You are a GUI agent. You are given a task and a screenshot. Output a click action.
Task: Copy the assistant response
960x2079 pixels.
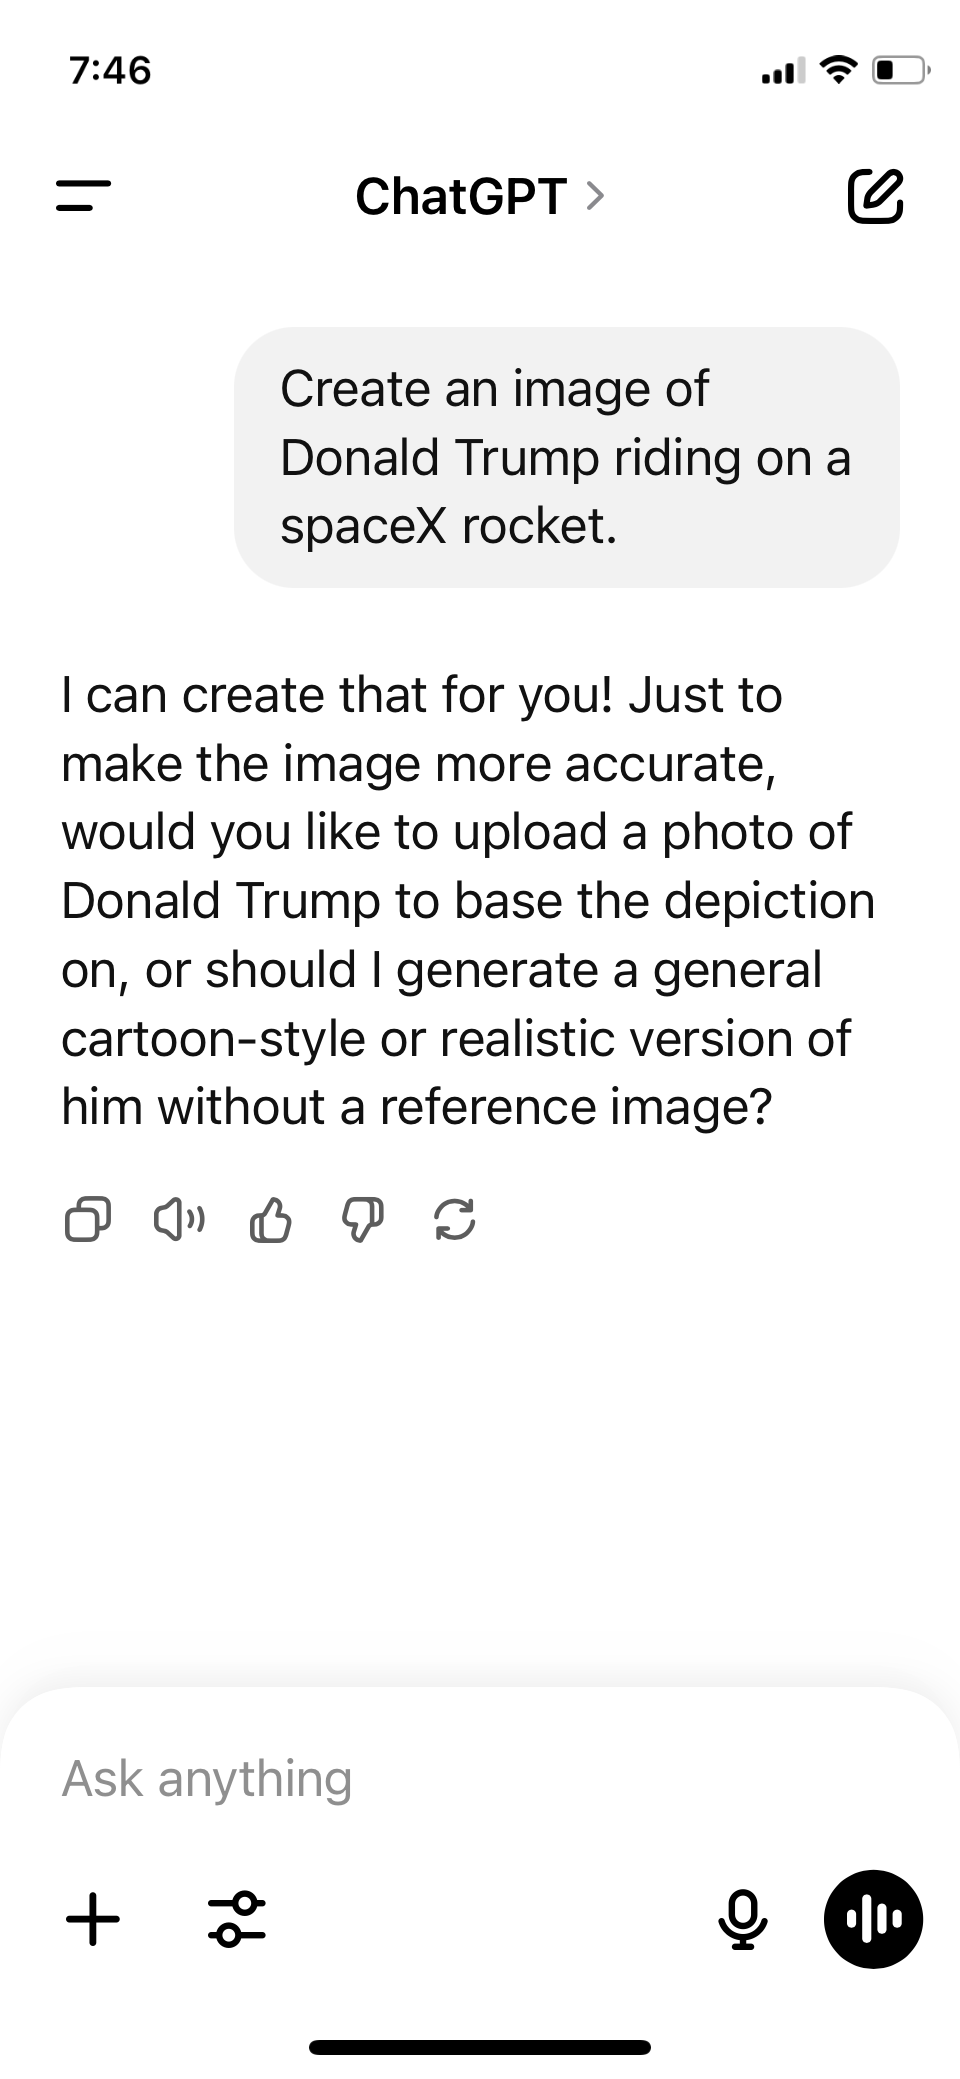click(x=88, y=1219)
